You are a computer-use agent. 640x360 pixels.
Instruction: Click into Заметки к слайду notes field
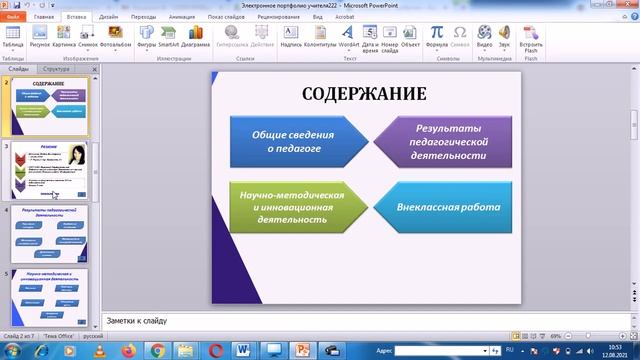point(365,321)
